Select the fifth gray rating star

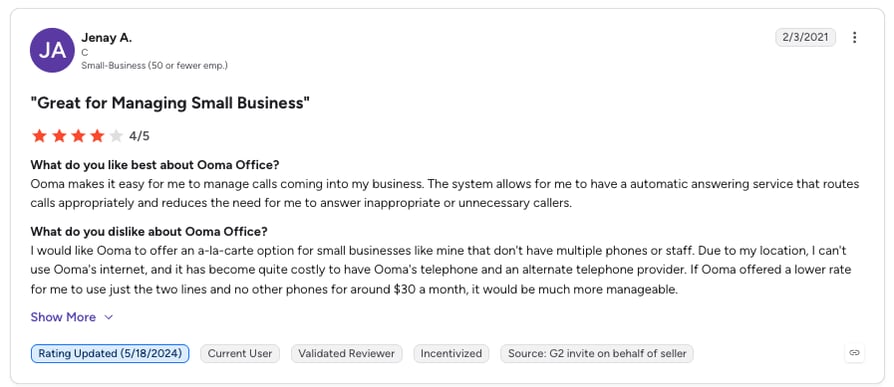point(116,136)
